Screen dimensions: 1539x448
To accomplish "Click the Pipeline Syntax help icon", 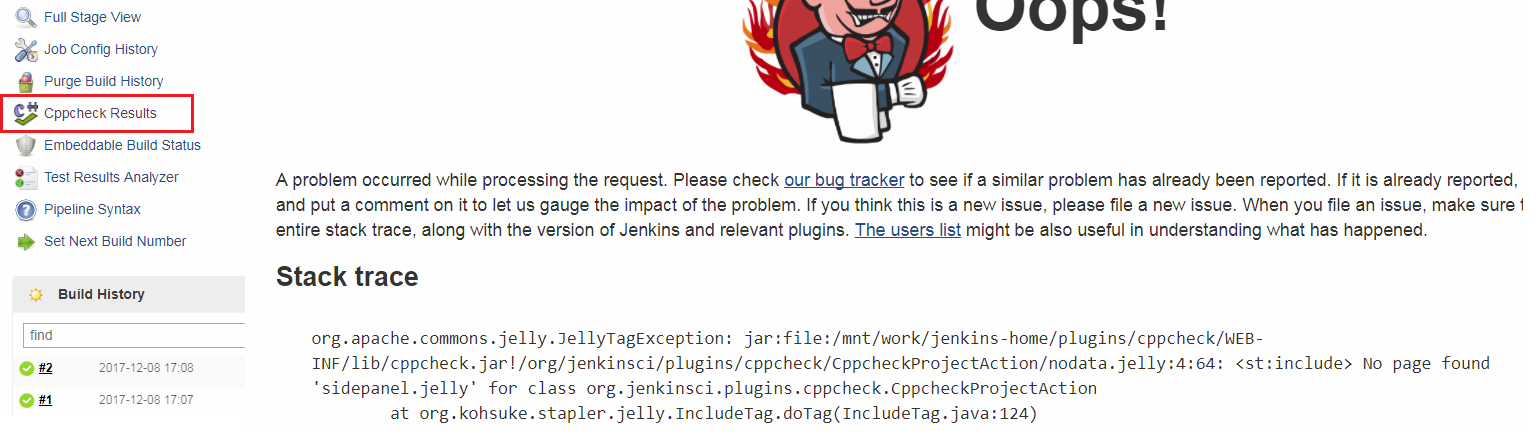I will pyautogui.click(x=26, y=209).
